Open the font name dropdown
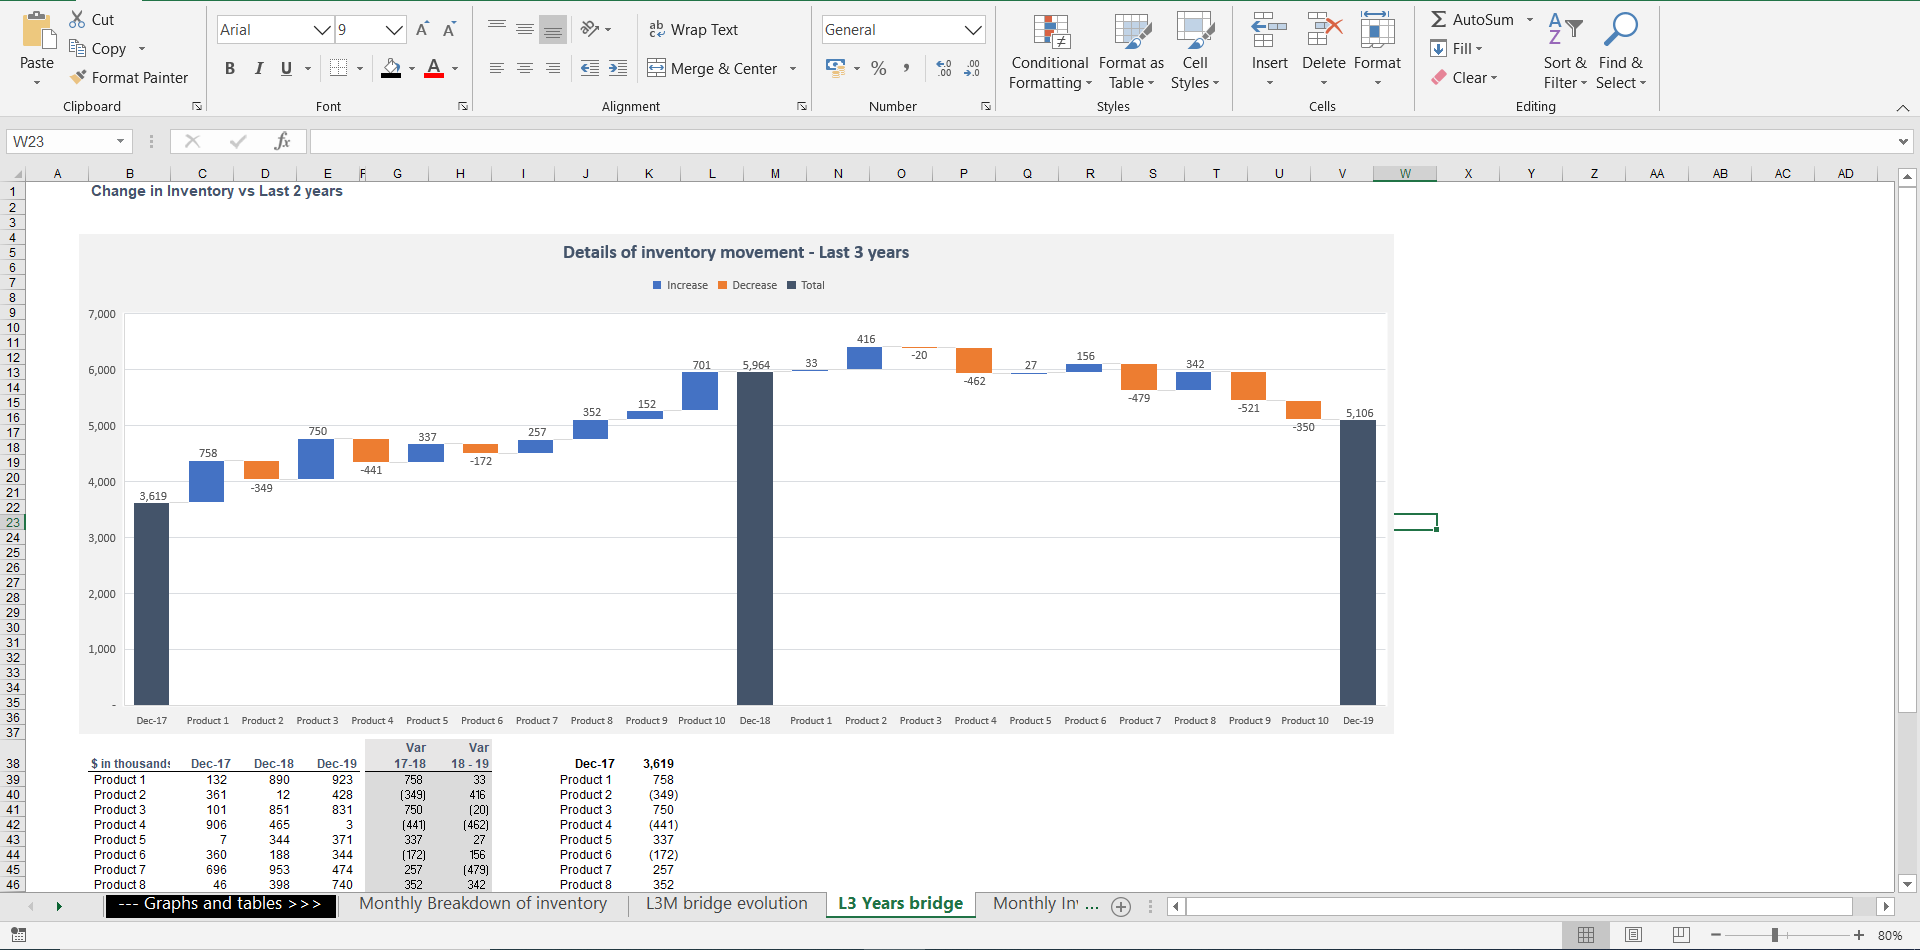This screenshot has width=1920, height=950. (x=322, y=30)
